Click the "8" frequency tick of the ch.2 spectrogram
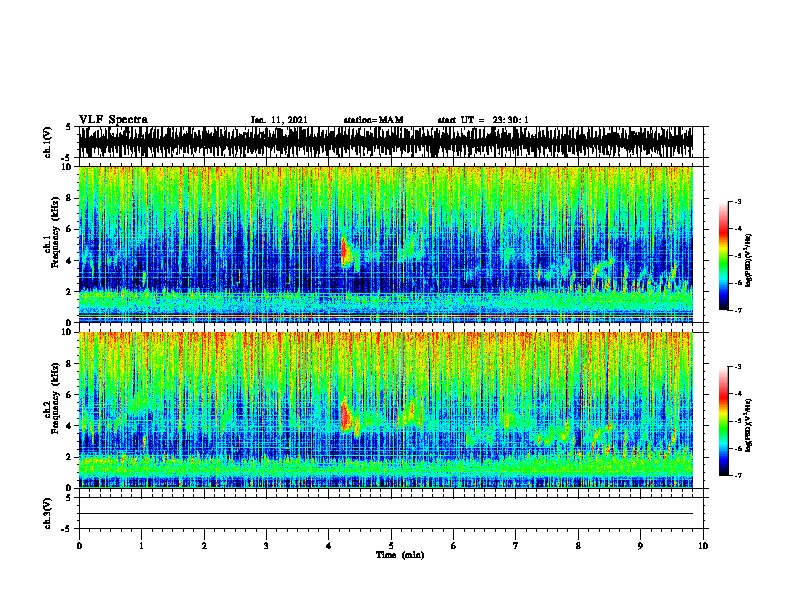 pyautogui.click(x=70, y=364)
